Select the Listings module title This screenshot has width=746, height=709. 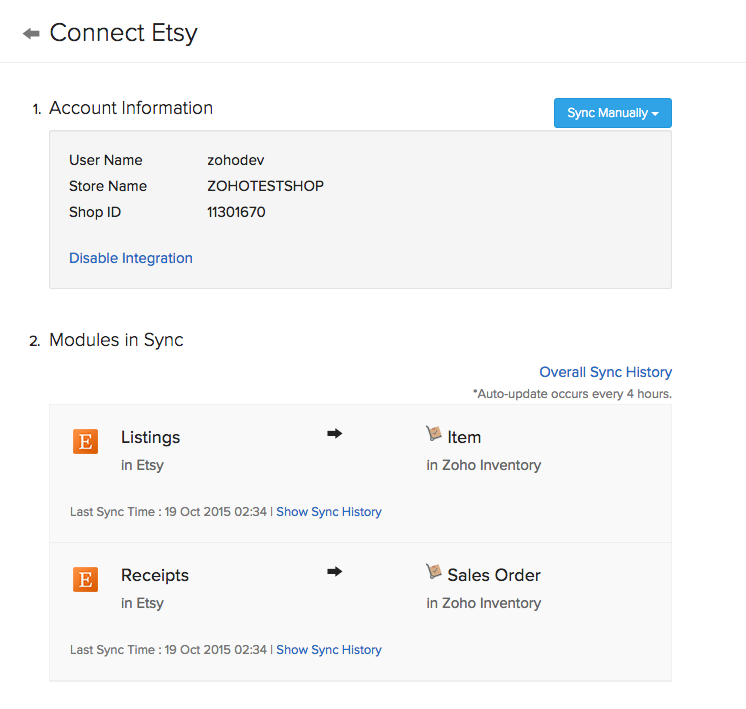tap(151, 437)
